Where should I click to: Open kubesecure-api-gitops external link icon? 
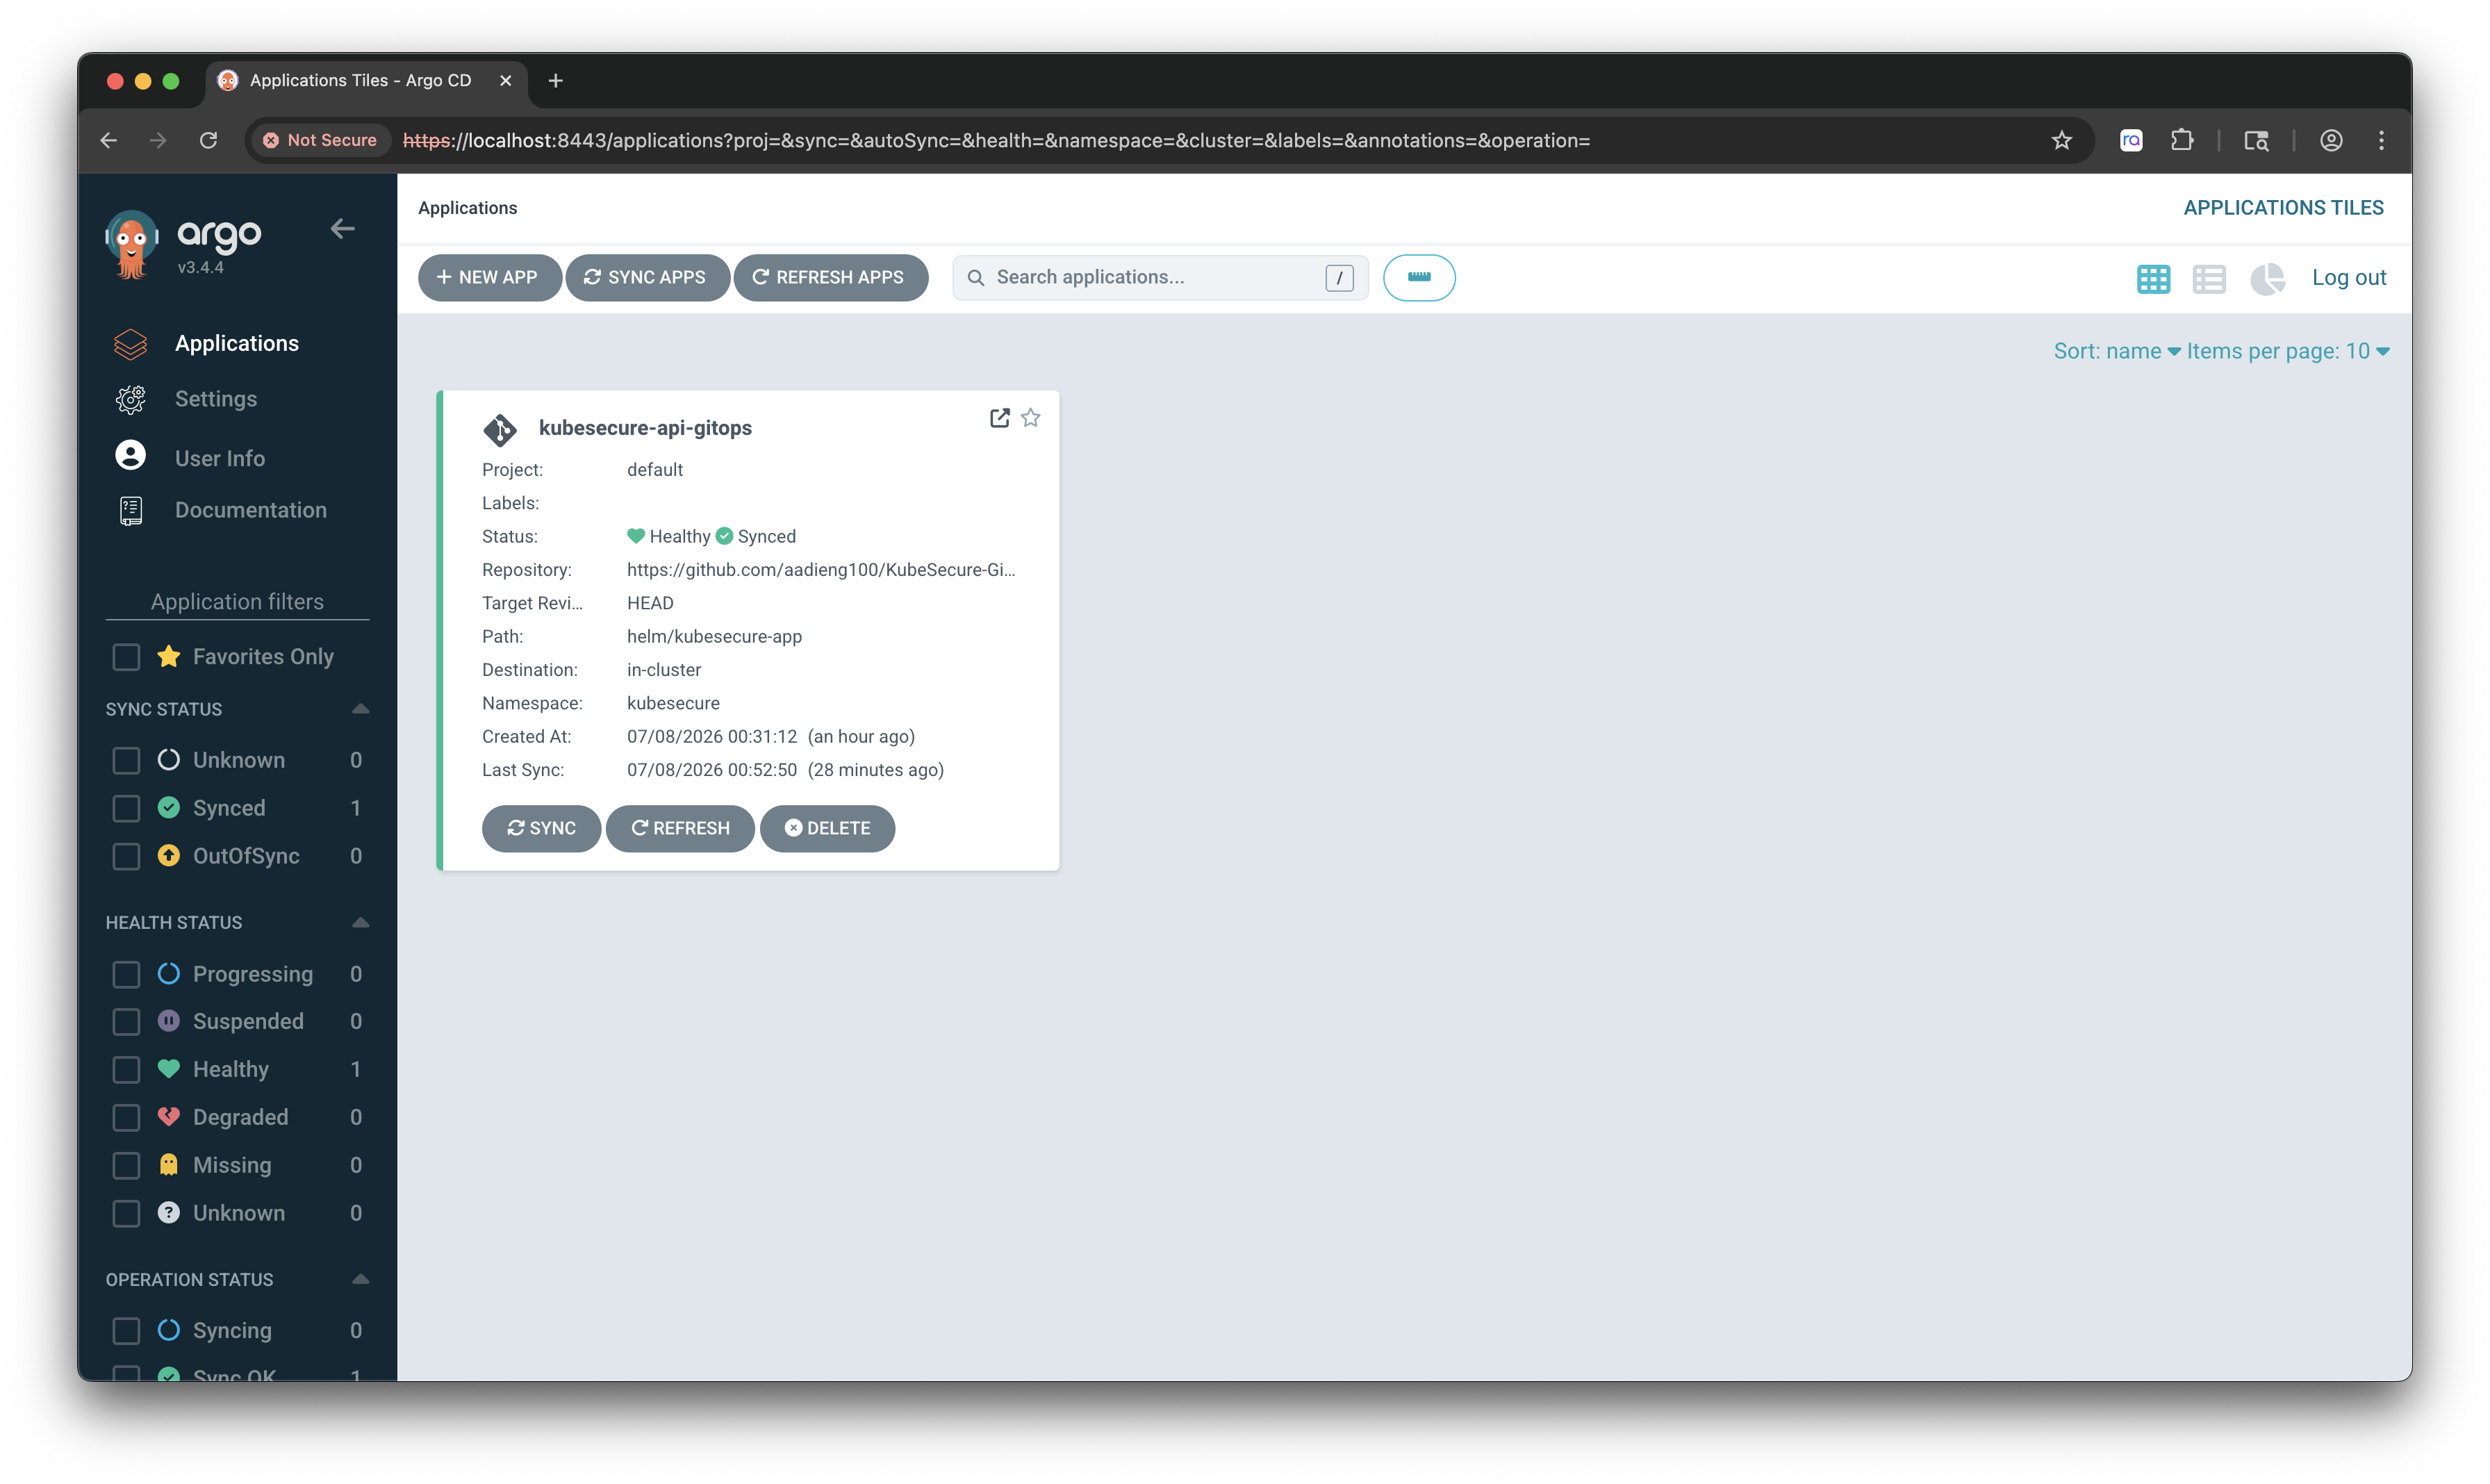[999, 418]
